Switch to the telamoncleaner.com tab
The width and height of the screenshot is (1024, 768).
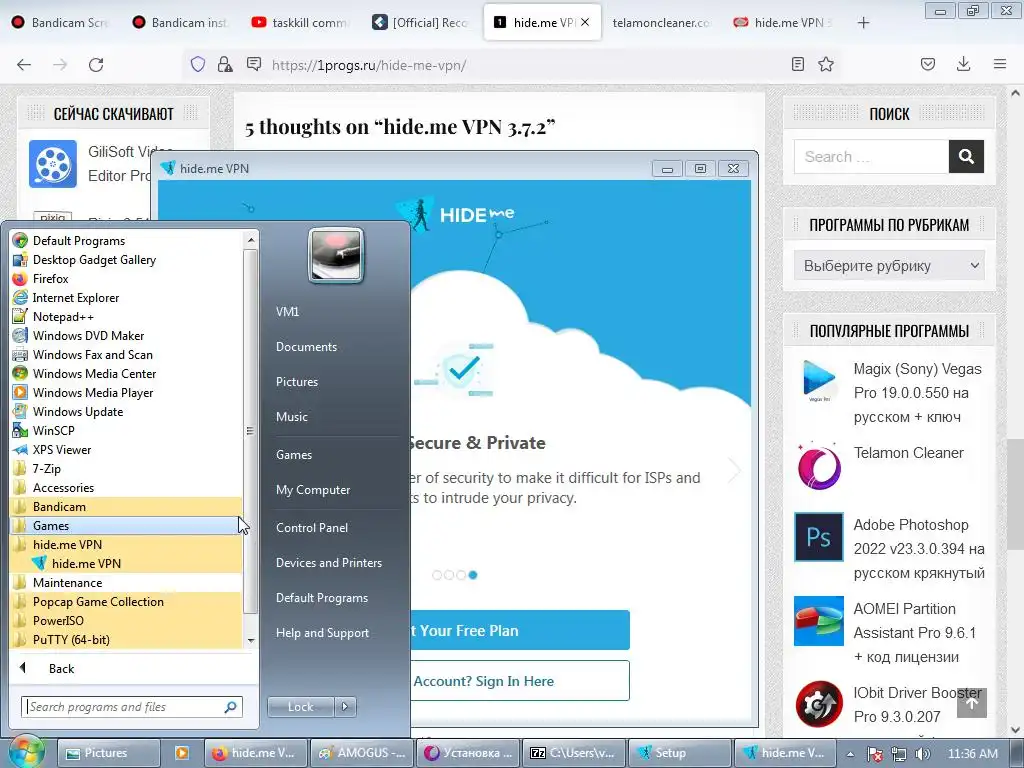[x=660, y=23]
